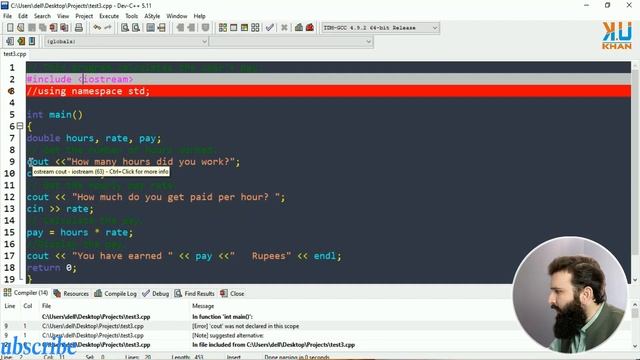This screenshot has height=360, width=640.
Task: Click the Replace magnifier icon
Action: tap(136, 28)
